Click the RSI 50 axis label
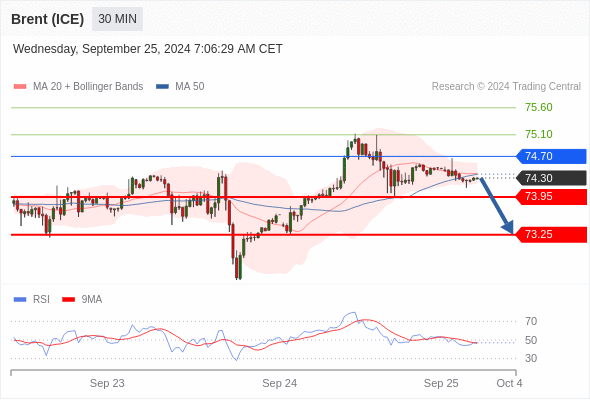The image size is (590, 400). click(531, 340)
